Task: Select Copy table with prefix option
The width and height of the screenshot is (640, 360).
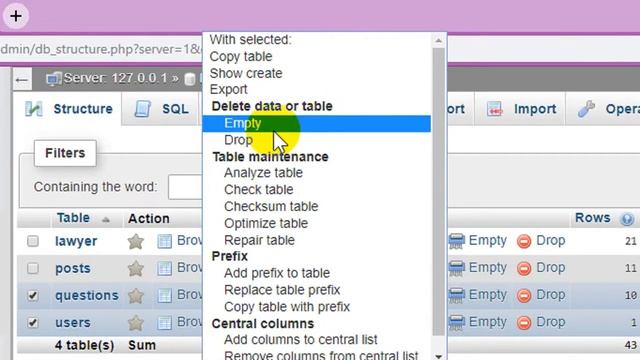Action: [316, 307]
